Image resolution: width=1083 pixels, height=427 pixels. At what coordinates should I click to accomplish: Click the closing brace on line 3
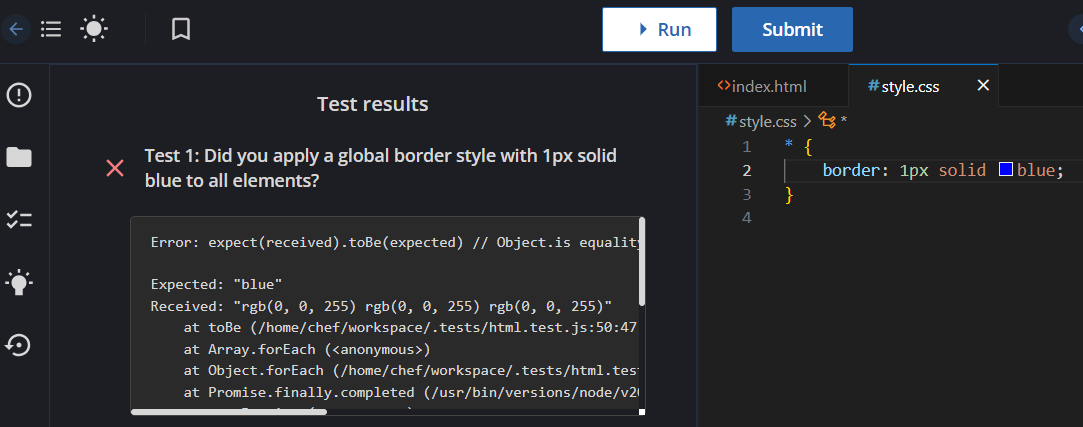[x=789, y=195]
